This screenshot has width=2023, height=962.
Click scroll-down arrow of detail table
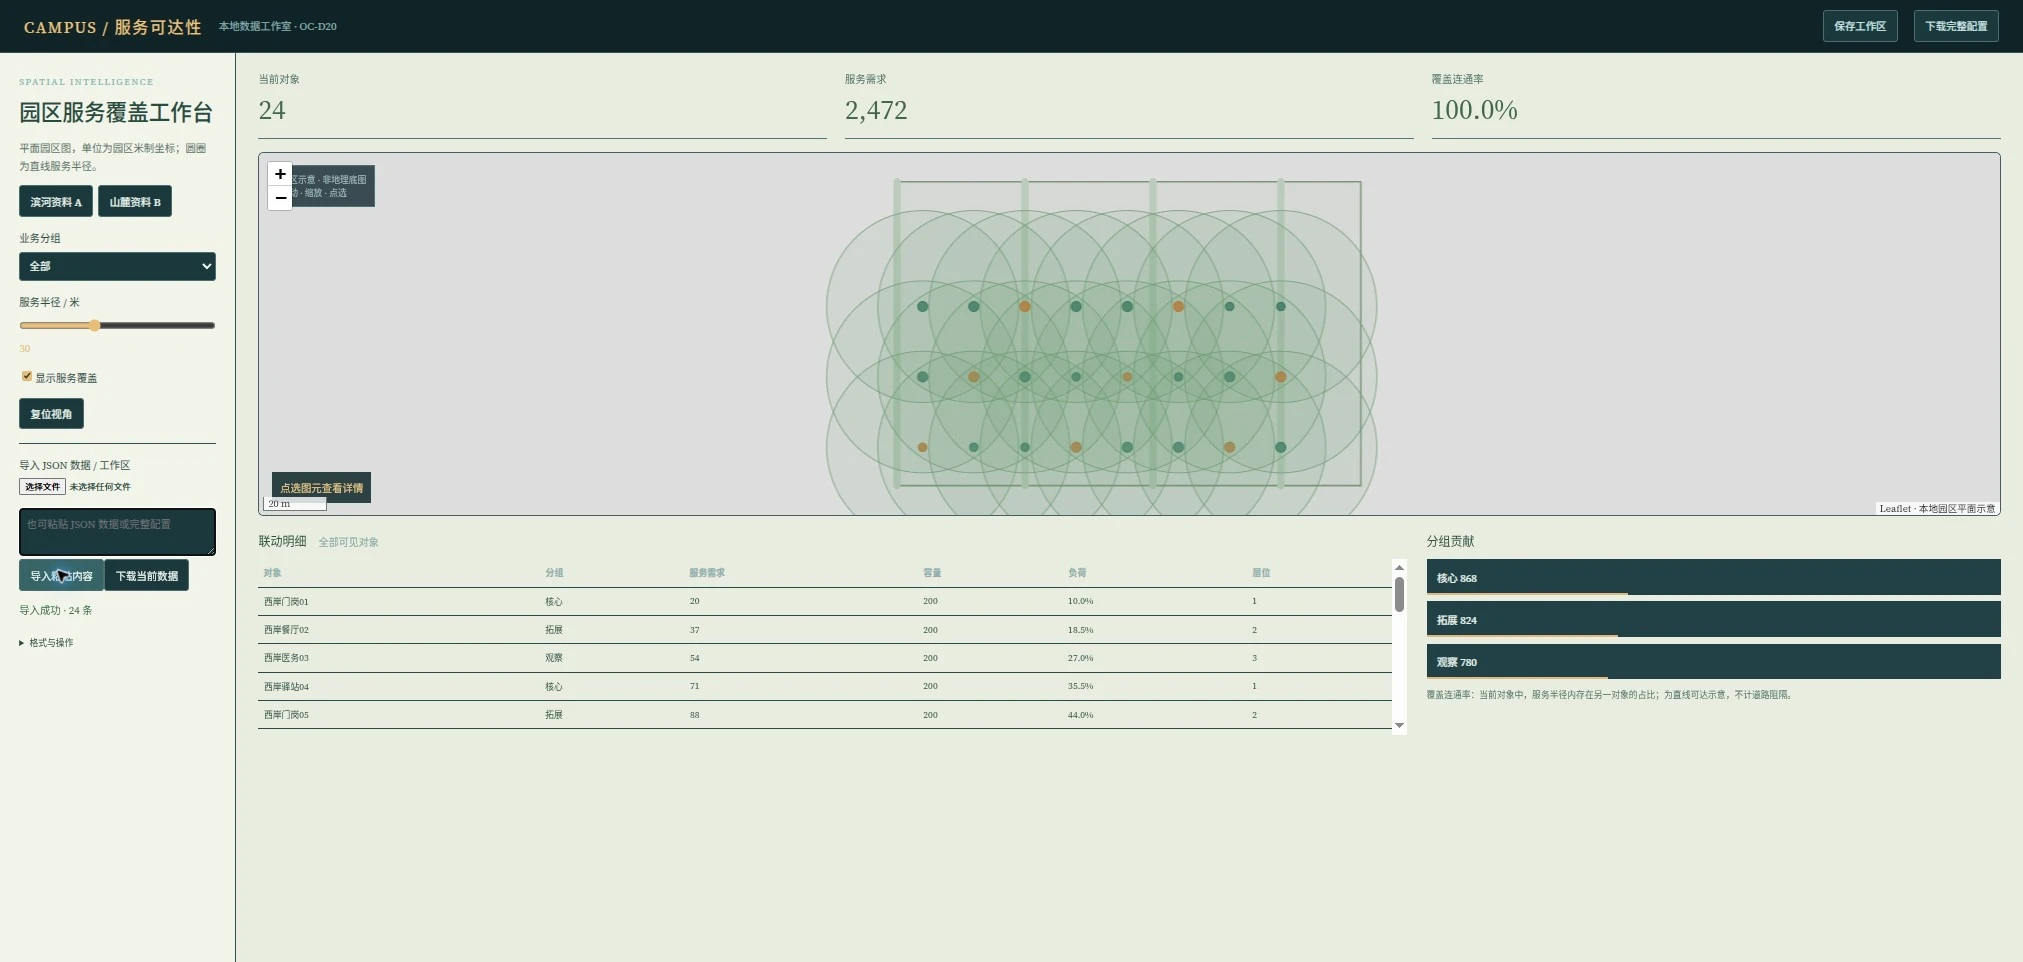(x=1399, y=726)
